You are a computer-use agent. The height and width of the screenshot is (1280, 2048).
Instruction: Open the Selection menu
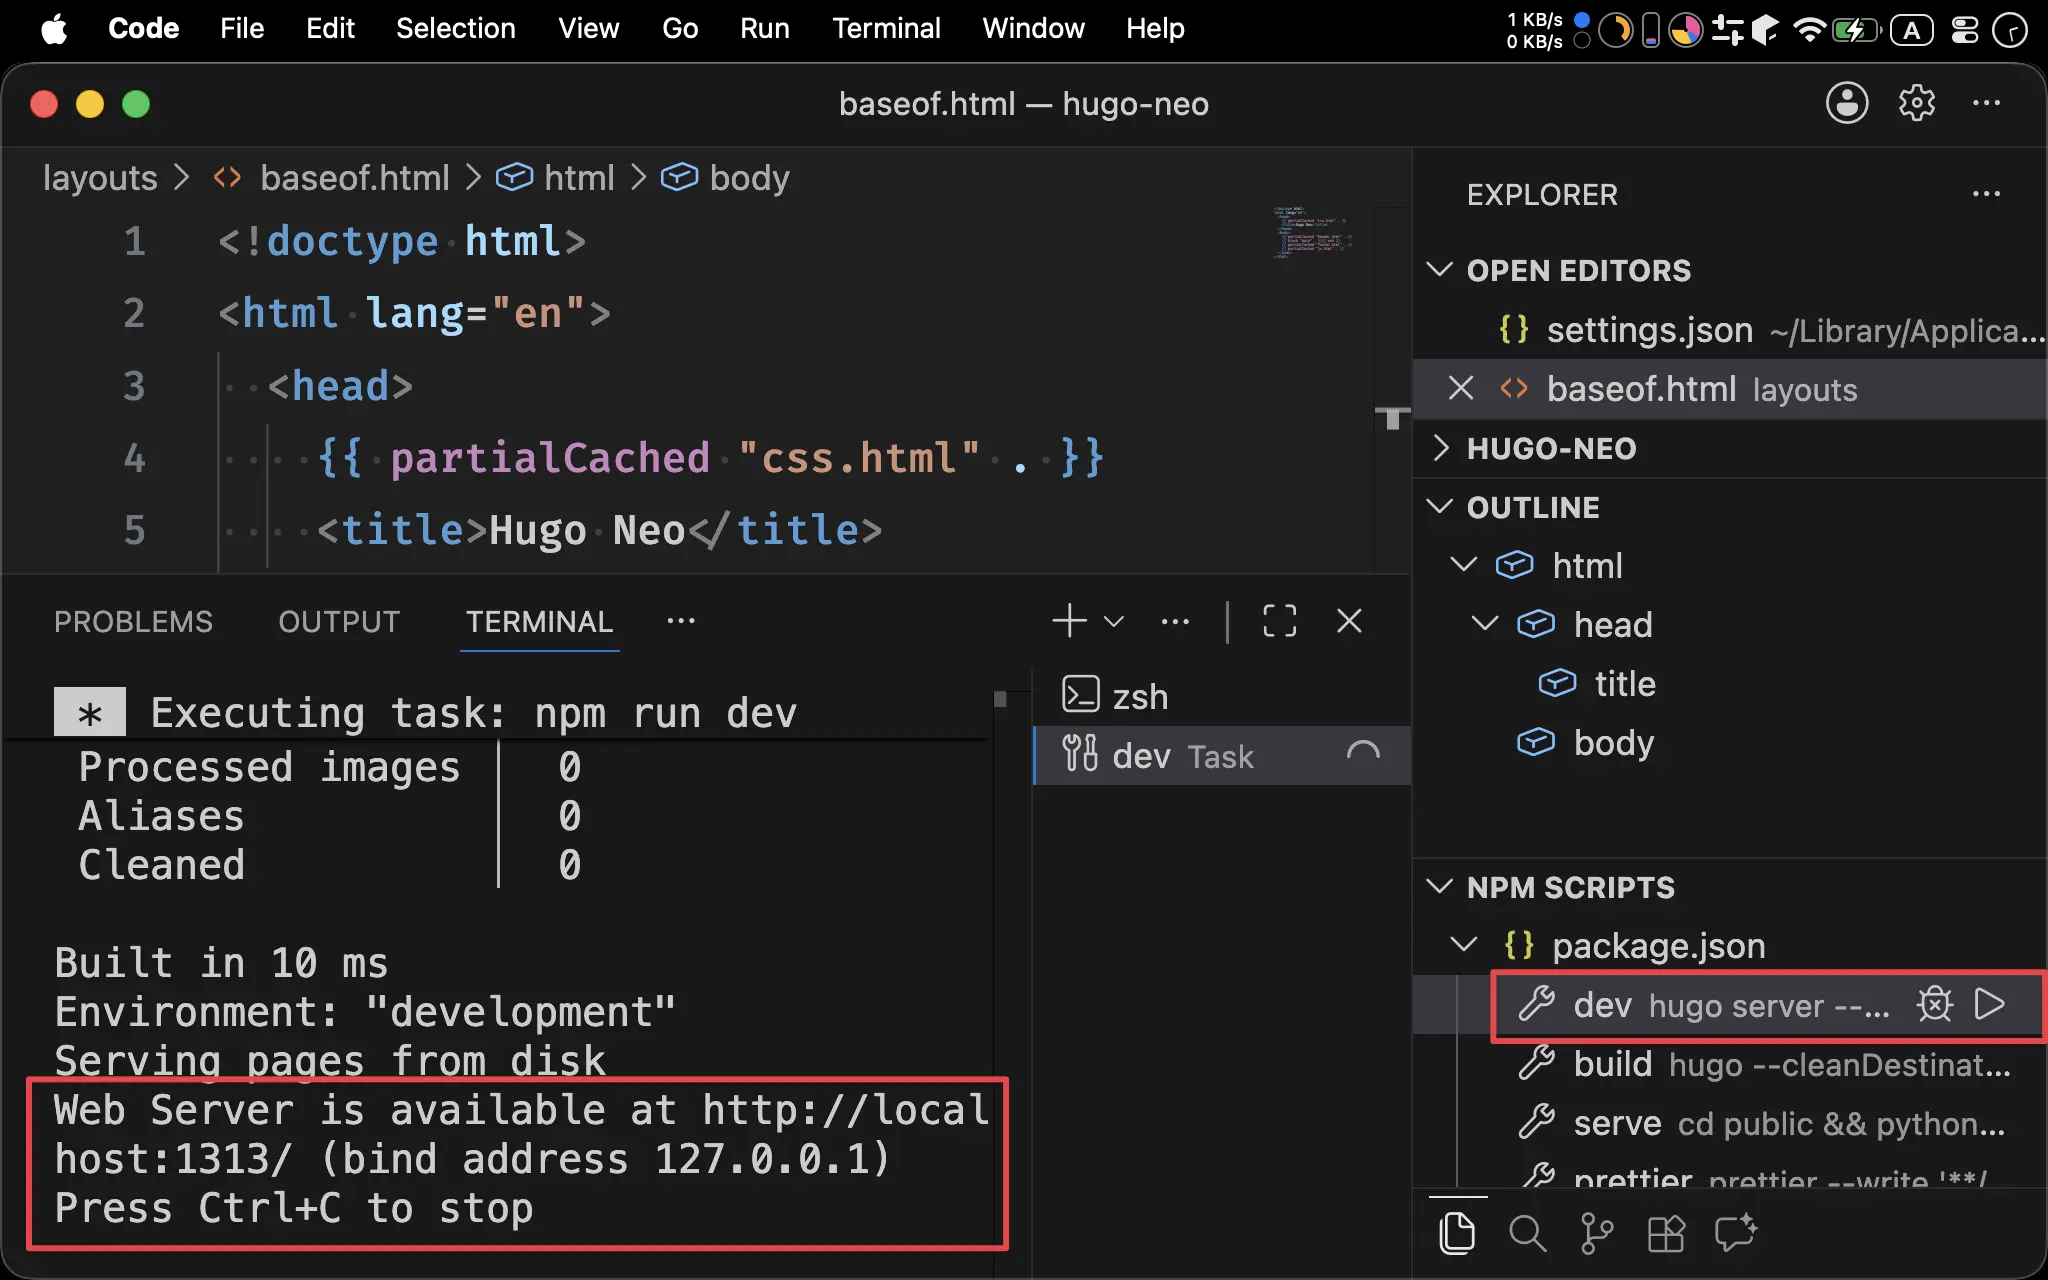[x=456, y=28]
